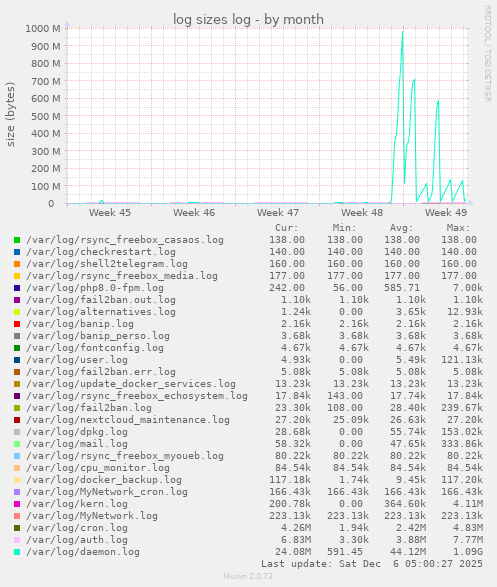497x587 pixels.
Task: Click the yellow swatch for rsync_freebox_media.log
Action: pos(17,276)
